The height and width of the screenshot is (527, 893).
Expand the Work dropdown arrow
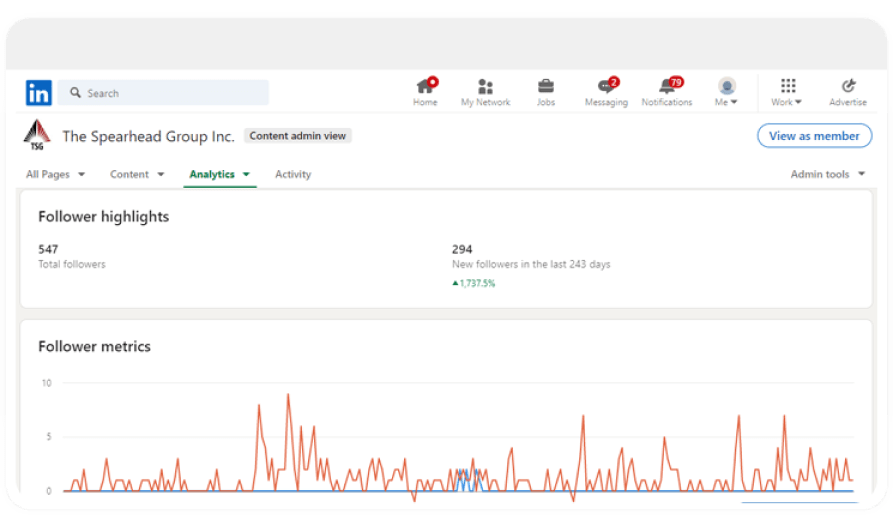[798, 102]
